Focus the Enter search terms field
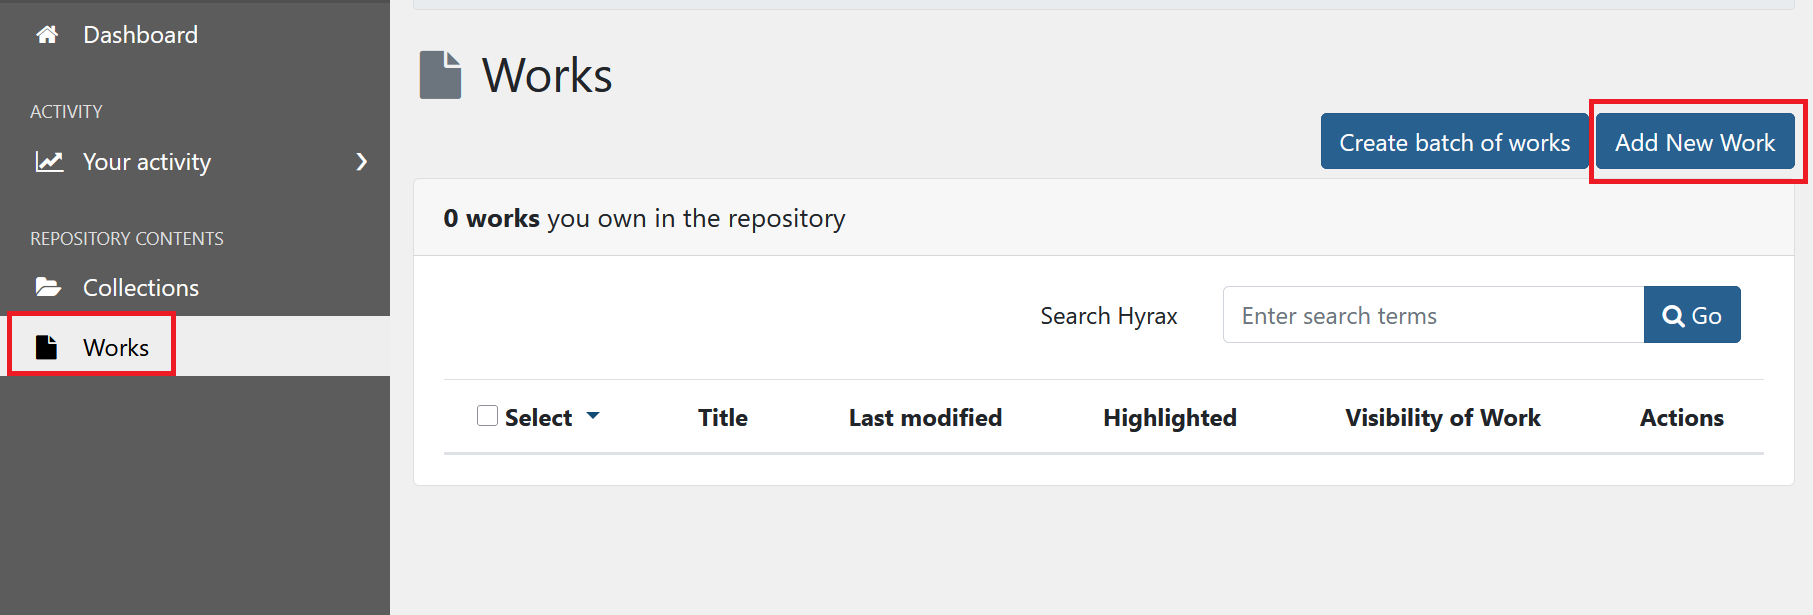Image resolution: width=1813 pixels, height=615 pixels. (x=1432, y=316)
